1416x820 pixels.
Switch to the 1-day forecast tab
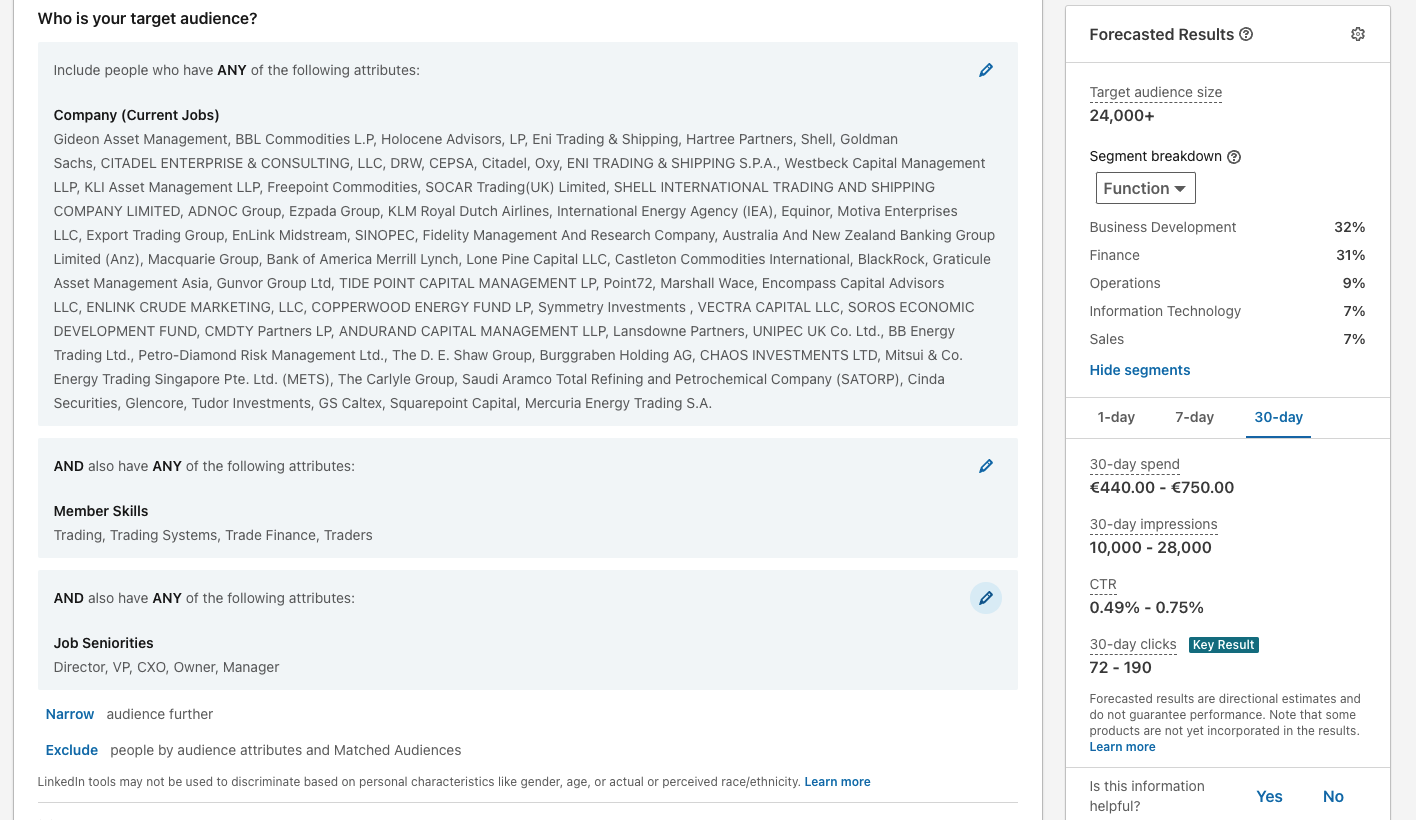(1116, 417)
